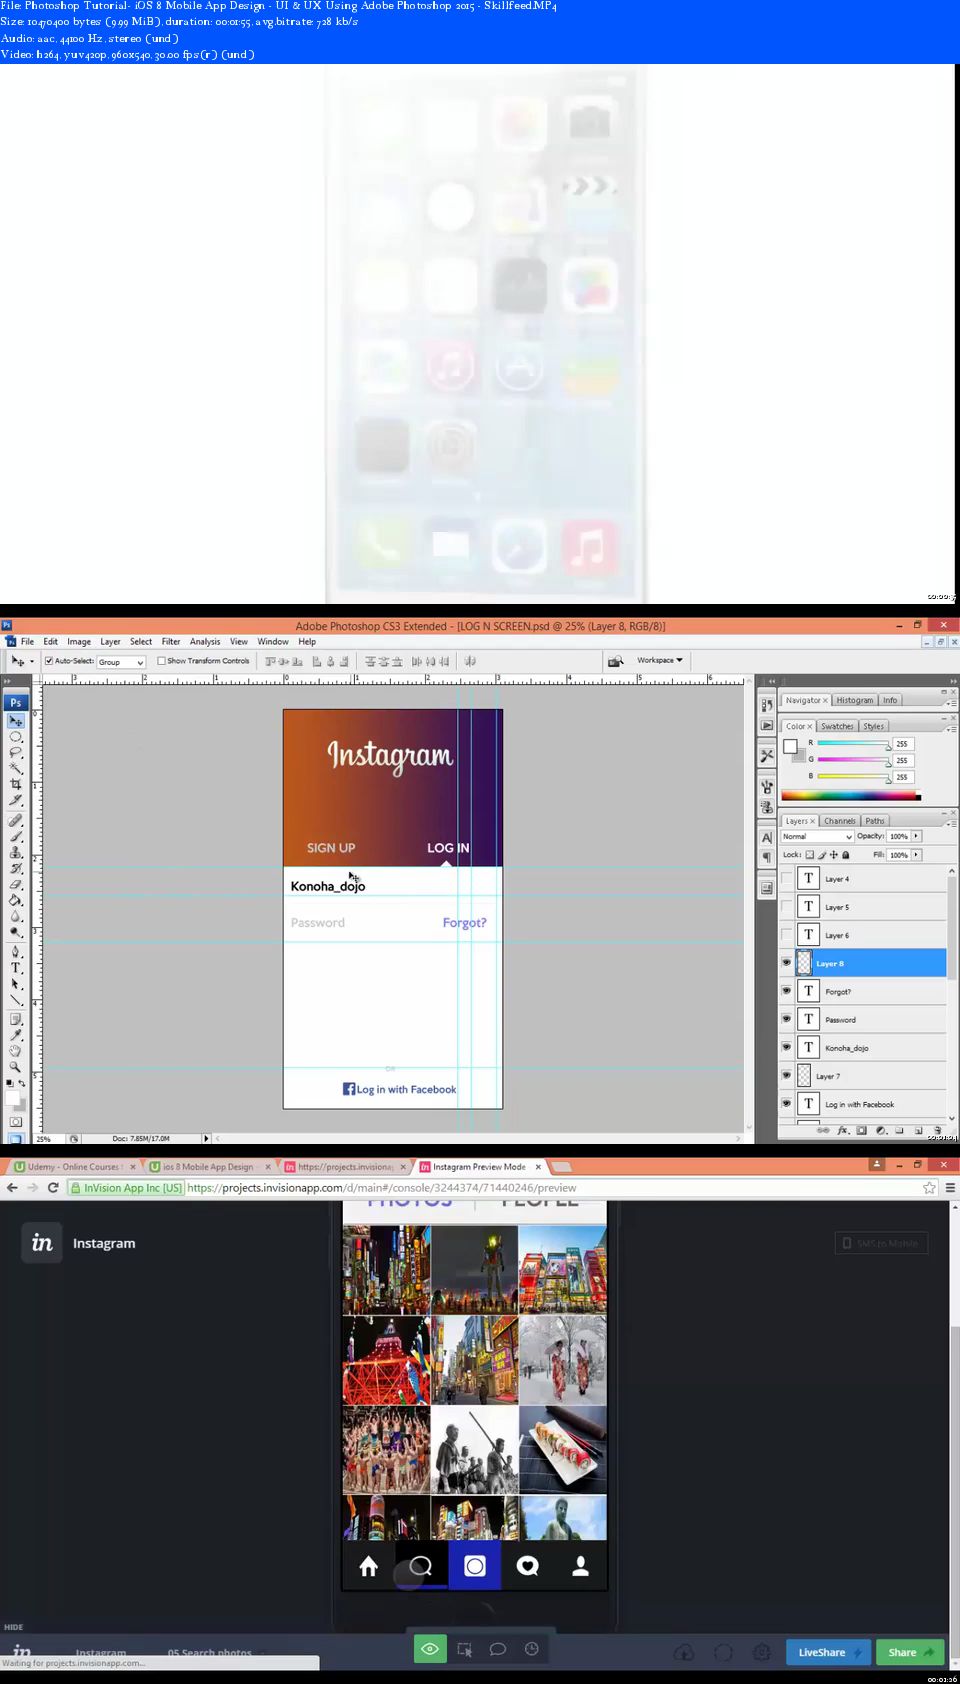Uncheck the Auto-Select checkbox
Viewport: 960px width, 1684px height.
tap(49, 661)
